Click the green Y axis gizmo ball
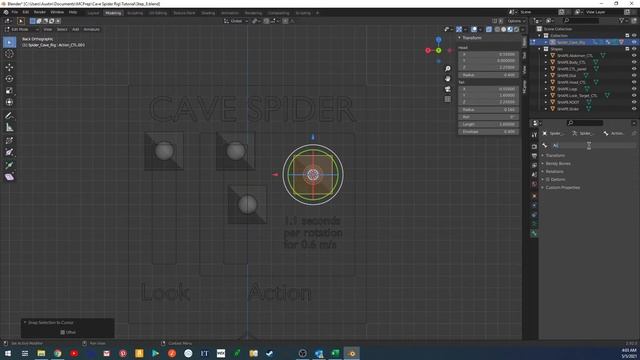640x360 pixels. (x=438, y=51)
